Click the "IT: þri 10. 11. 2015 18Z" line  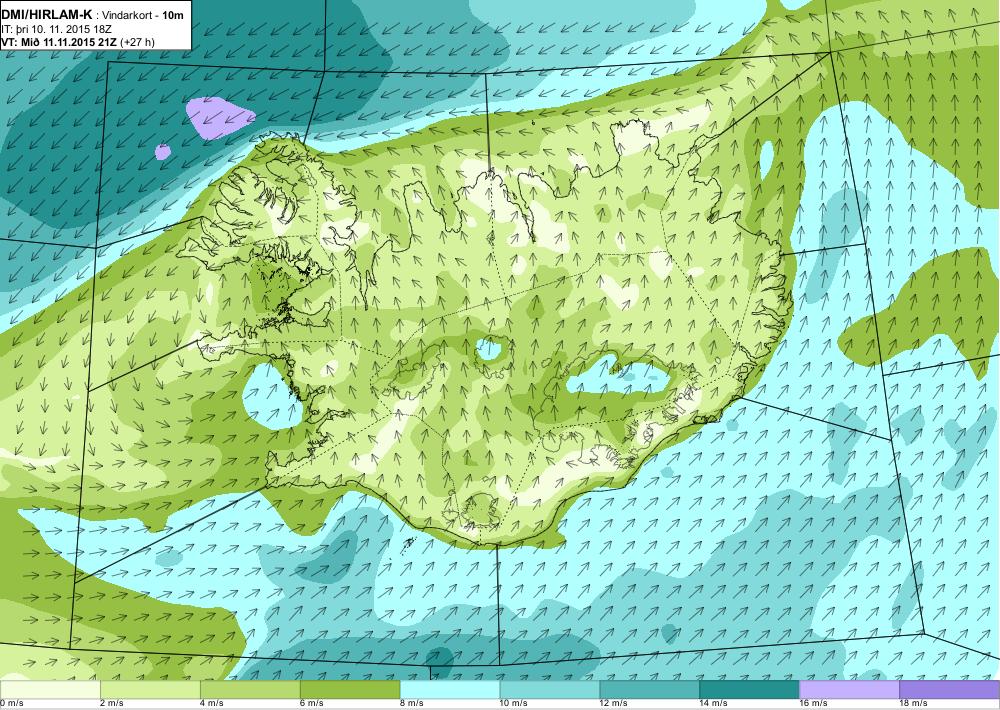point(57,29)
